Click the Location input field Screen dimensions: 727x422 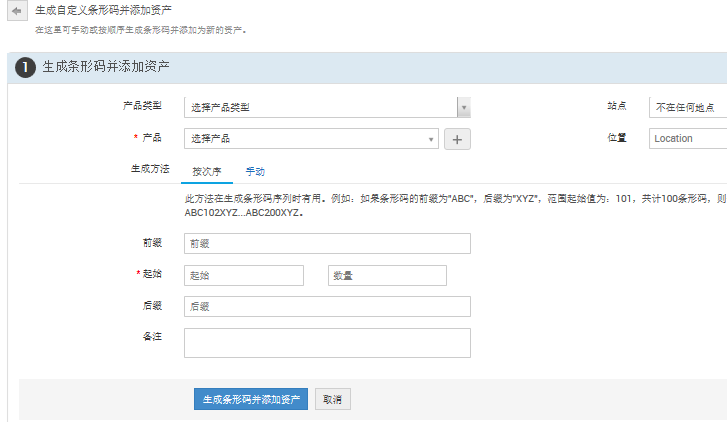(x=689, y=138)
